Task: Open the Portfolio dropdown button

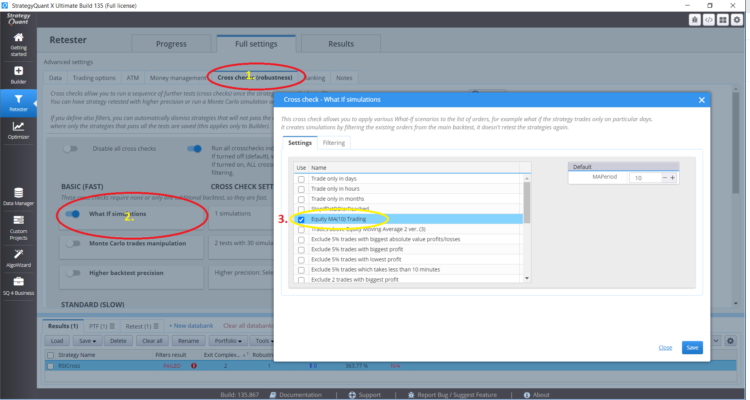Action: [227, 341]
